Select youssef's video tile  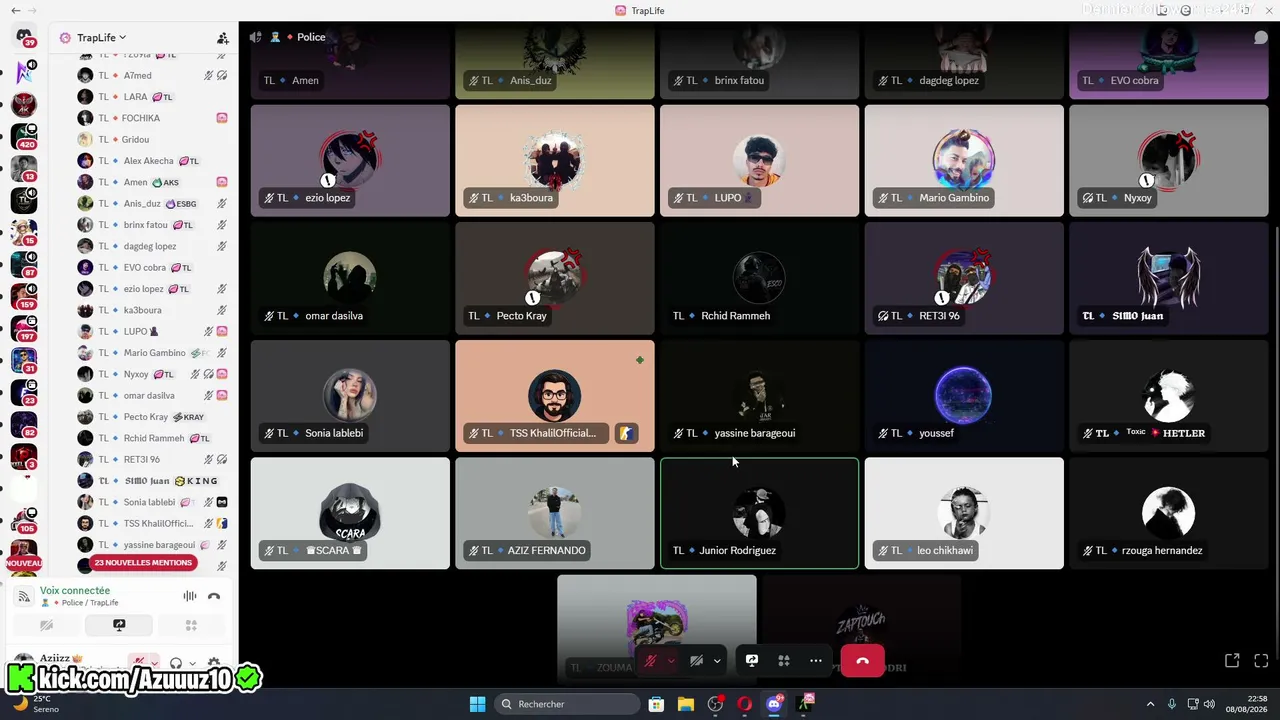point(964,396)
